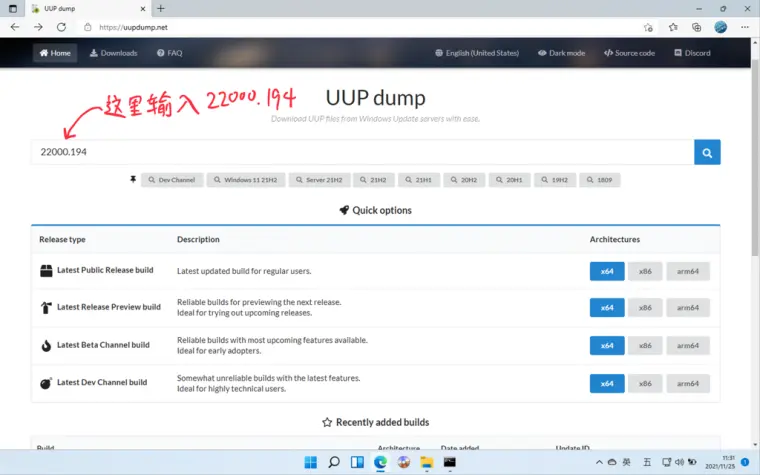Select arm64 for Latest Beta Channel build
The image size is (760, 475).
[688, 346]
